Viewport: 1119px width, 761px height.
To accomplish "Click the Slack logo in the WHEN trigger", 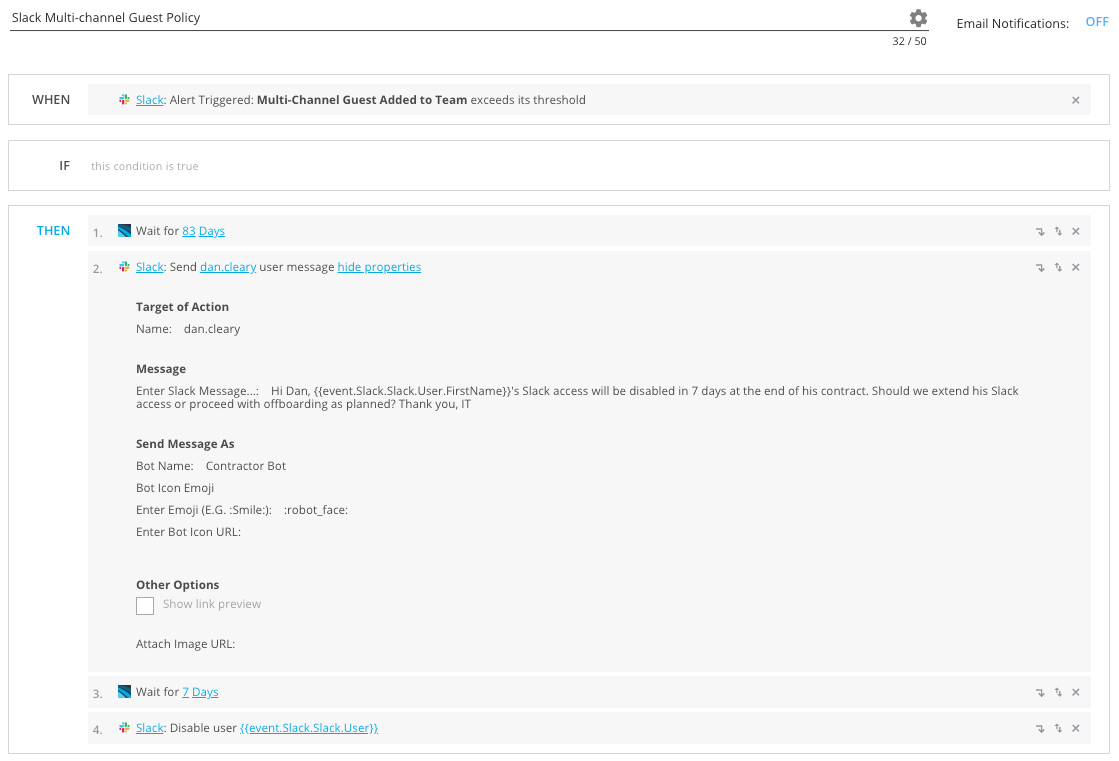I will 124,100.
